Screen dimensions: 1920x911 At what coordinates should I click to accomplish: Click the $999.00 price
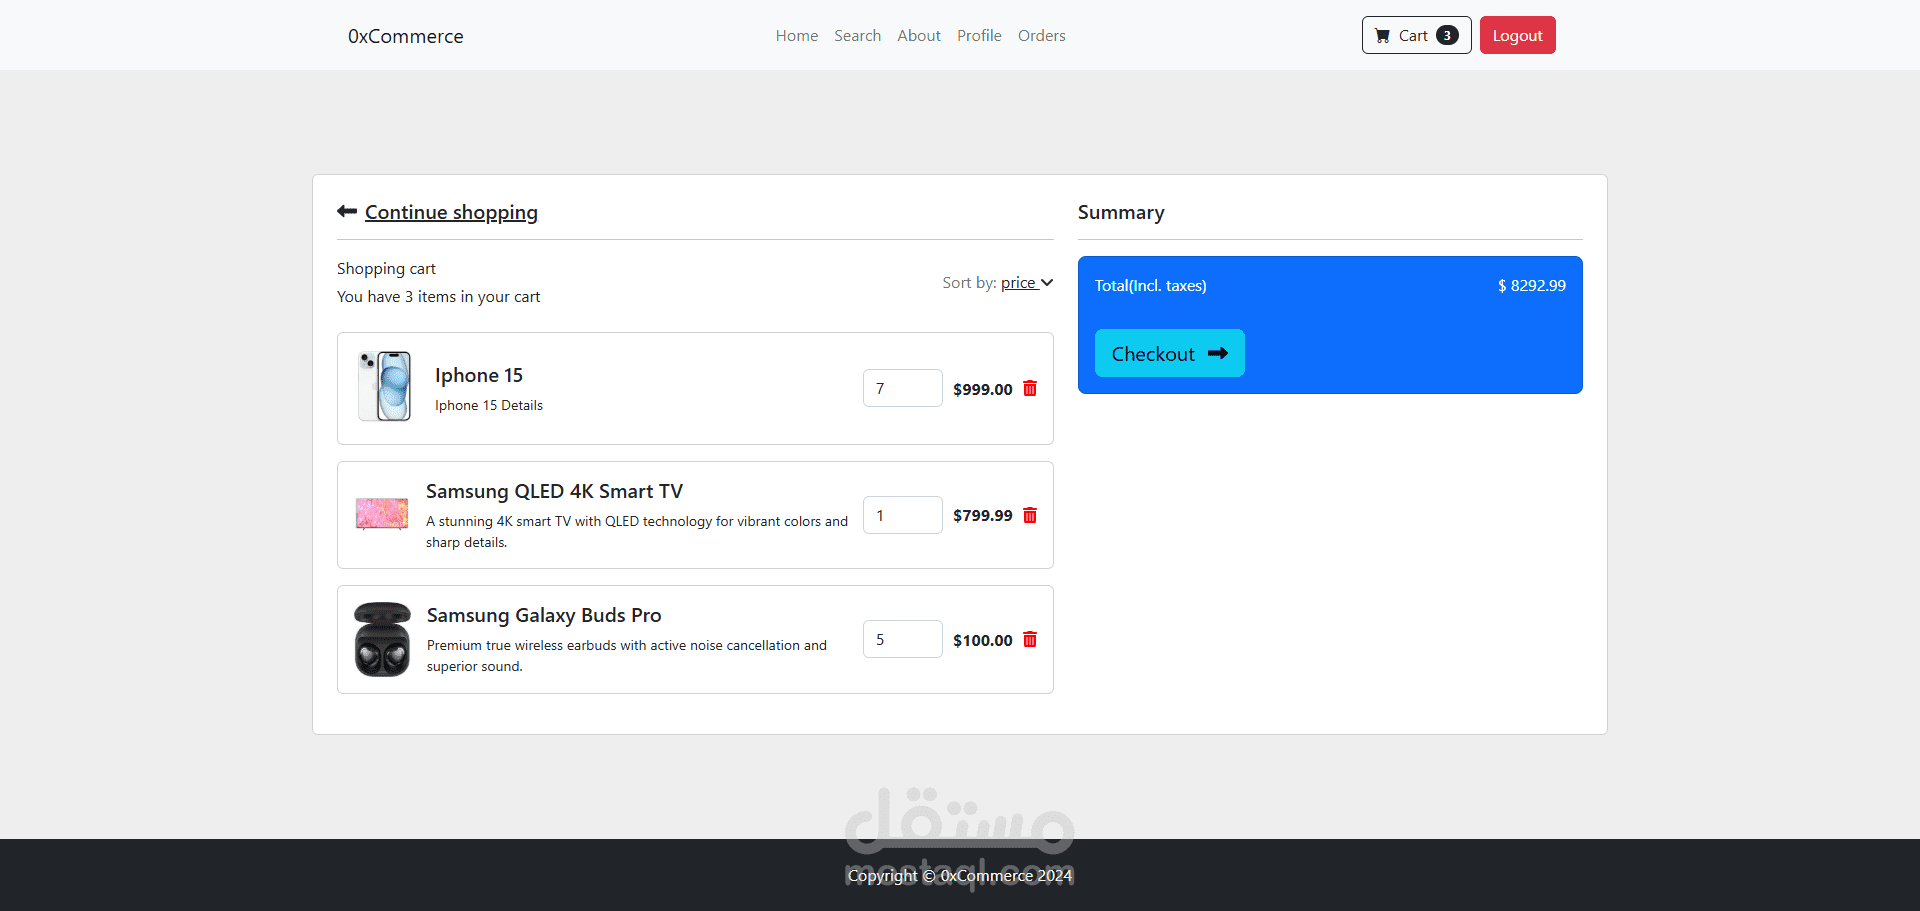tap(983, 389)
